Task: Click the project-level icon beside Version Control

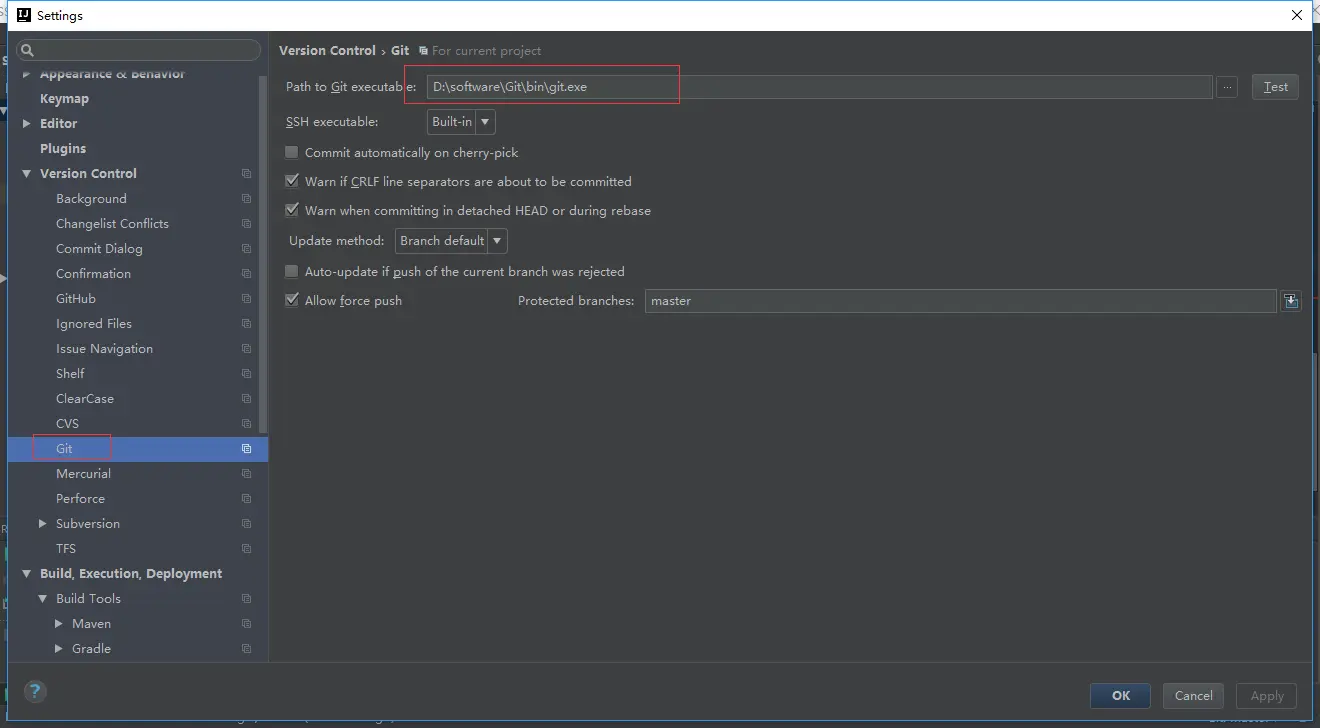Action: (246, 174)
